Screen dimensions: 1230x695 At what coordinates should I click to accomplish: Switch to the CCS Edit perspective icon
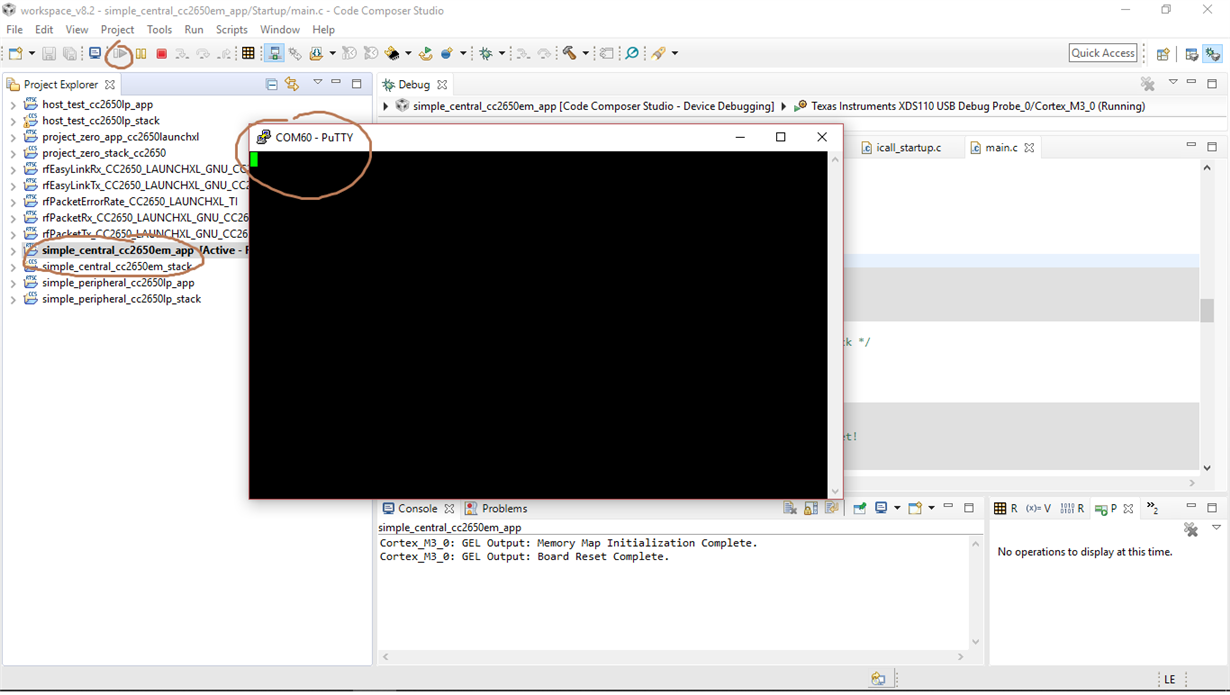tap(1192, 54)
